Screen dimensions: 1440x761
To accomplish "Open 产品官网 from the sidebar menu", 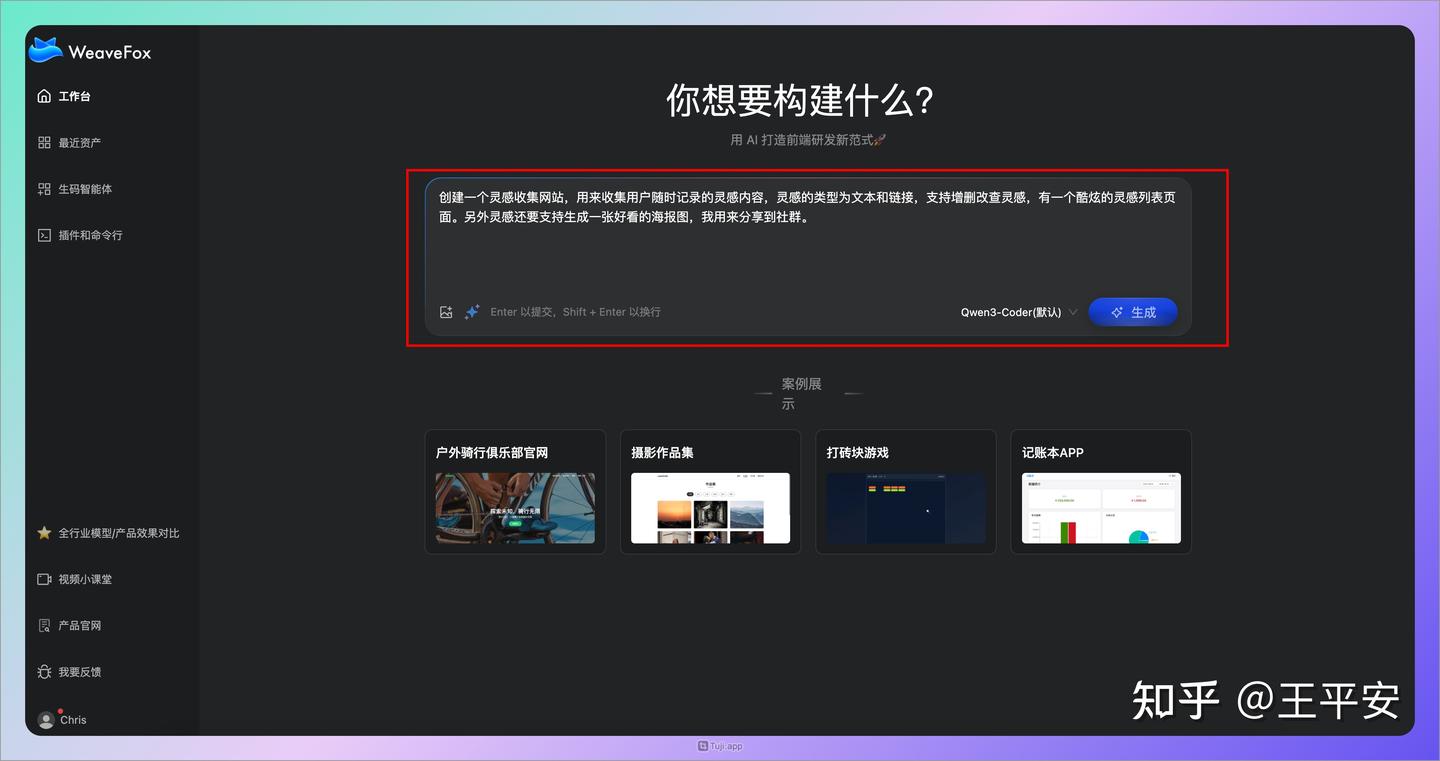I will tap(78, 625).
